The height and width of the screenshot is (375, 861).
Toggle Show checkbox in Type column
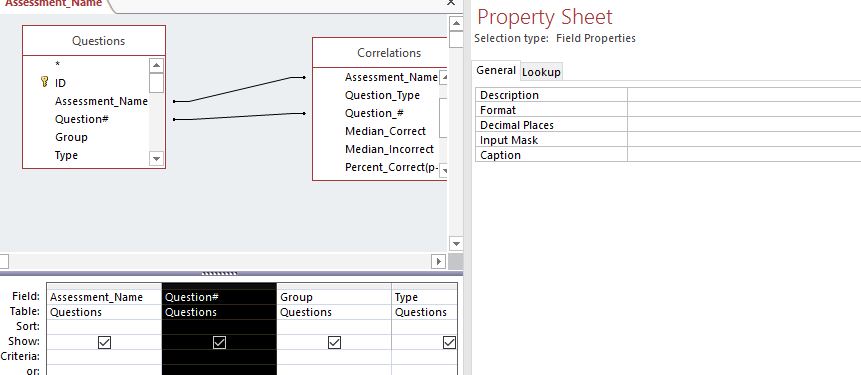[449, 343]
